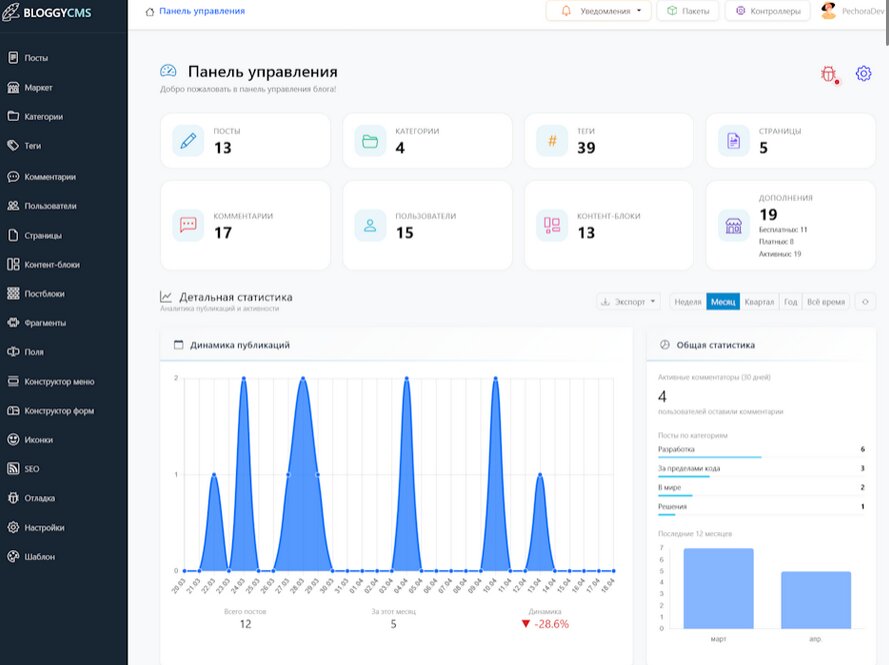Viewport: 889px width, 665px height.
Task: Open dashboard settings gear icon
Action: (x=862, y=74)
